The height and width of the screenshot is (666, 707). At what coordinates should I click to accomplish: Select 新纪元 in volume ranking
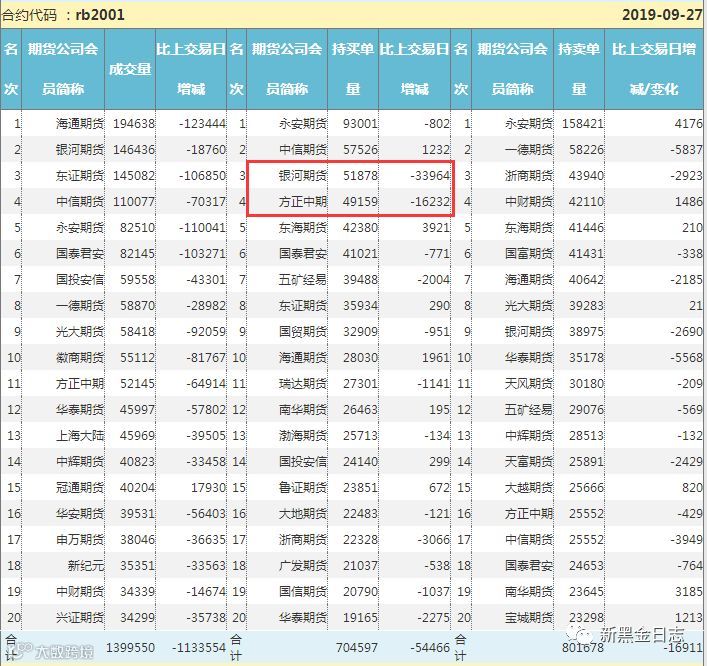[x=86, y=565]
